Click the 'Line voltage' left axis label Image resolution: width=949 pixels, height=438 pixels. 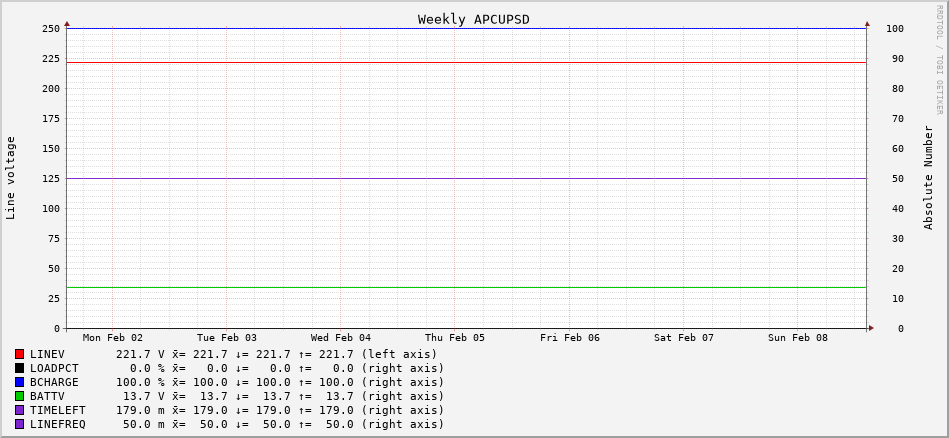point(10,178)
